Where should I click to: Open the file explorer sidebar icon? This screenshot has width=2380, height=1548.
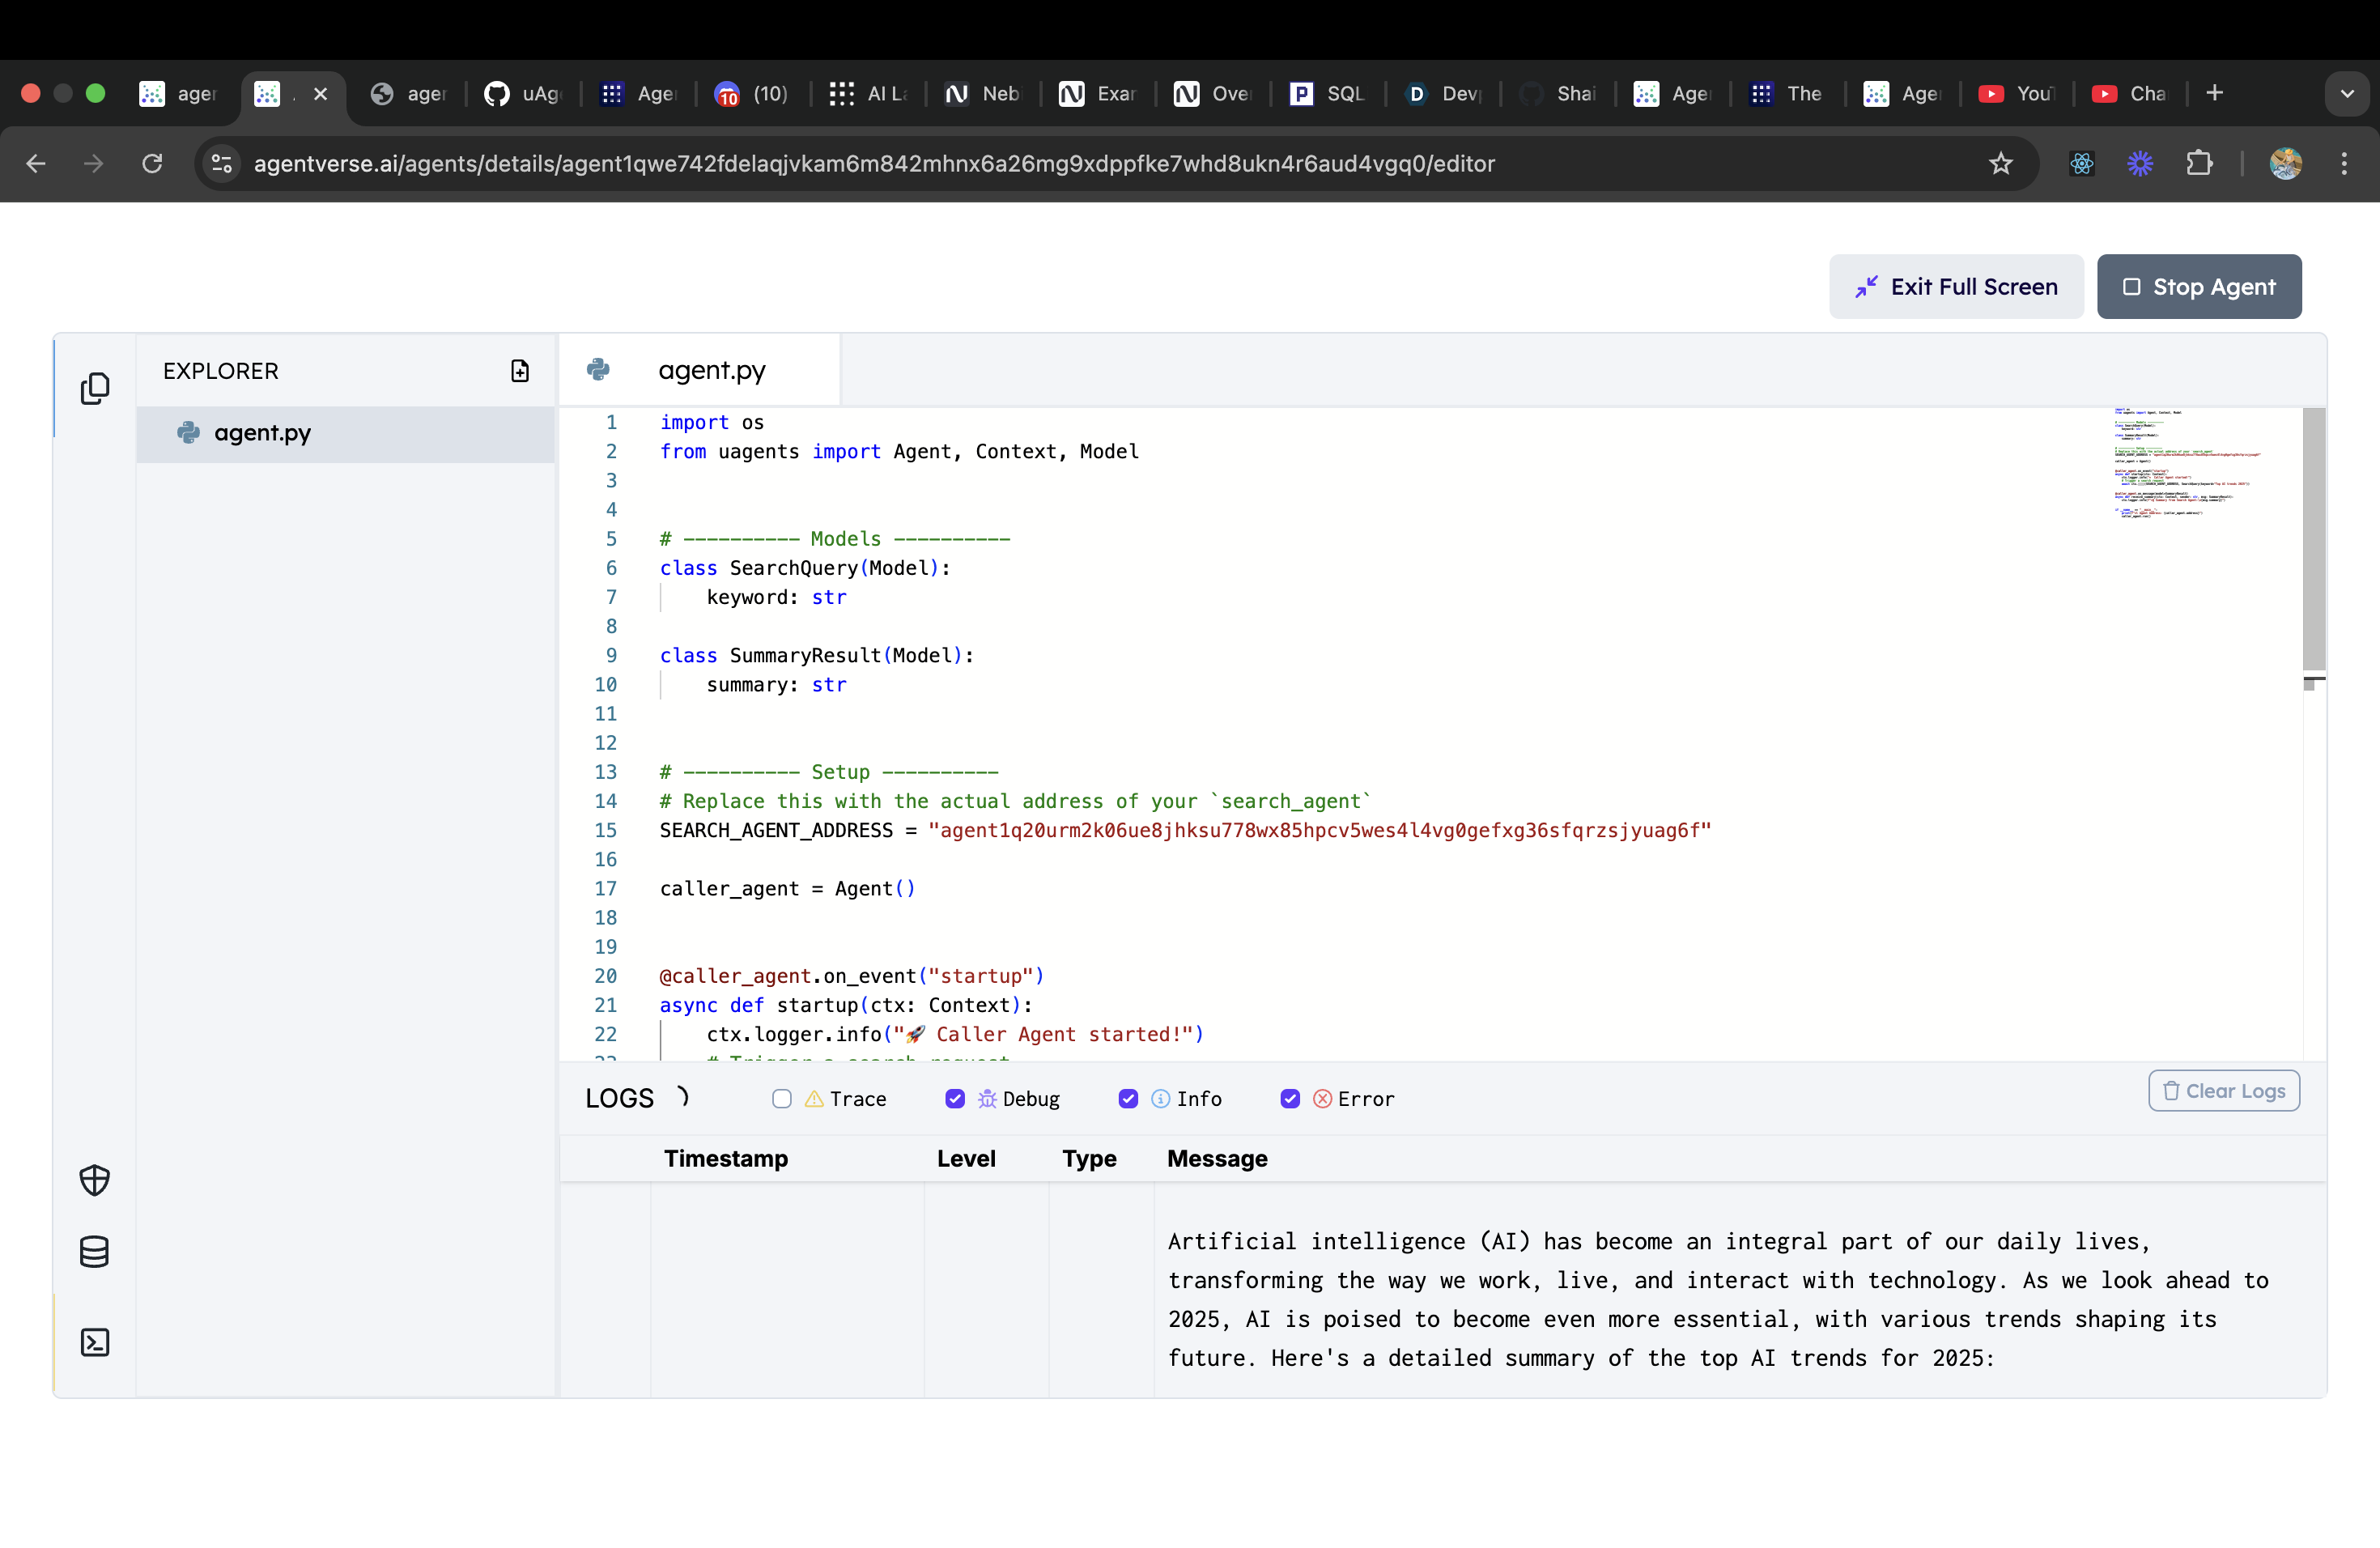(94, 388)
